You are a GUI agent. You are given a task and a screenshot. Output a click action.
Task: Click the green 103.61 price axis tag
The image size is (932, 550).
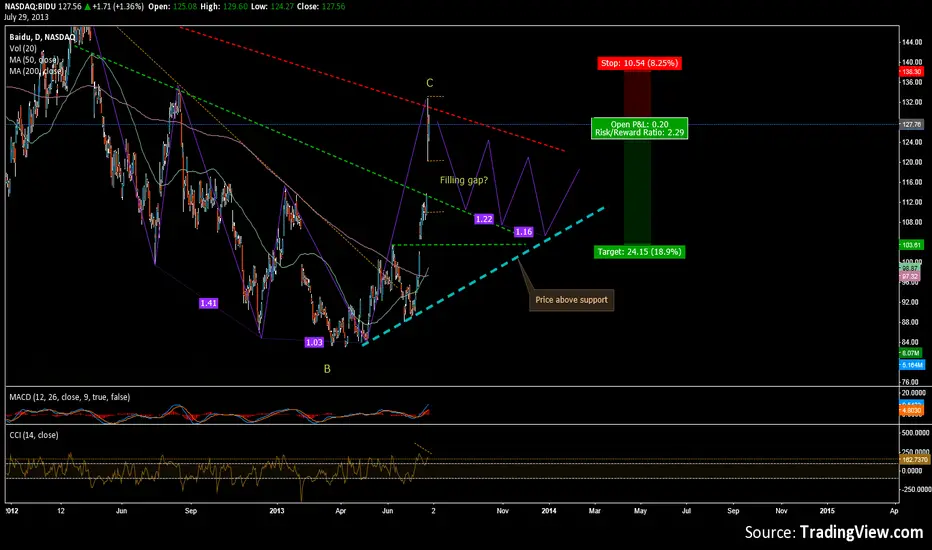(911, 245)
